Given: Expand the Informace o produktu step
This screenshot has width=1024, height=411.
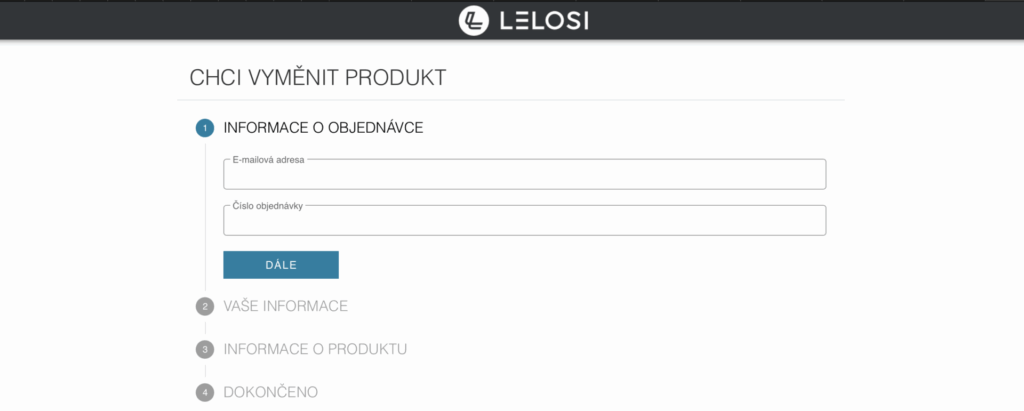Looking at the screenshot, I should click(x=315, y=350).
